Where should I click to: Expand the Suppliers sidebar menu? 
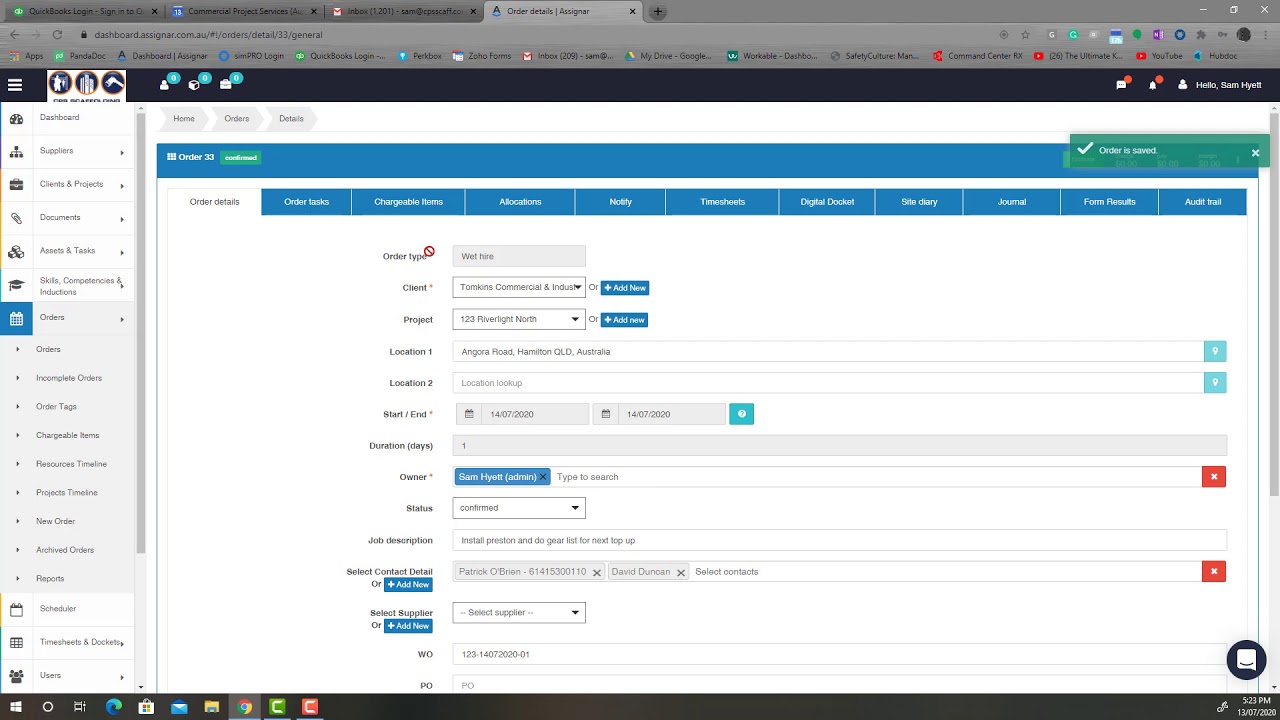[x=122, y=152]
